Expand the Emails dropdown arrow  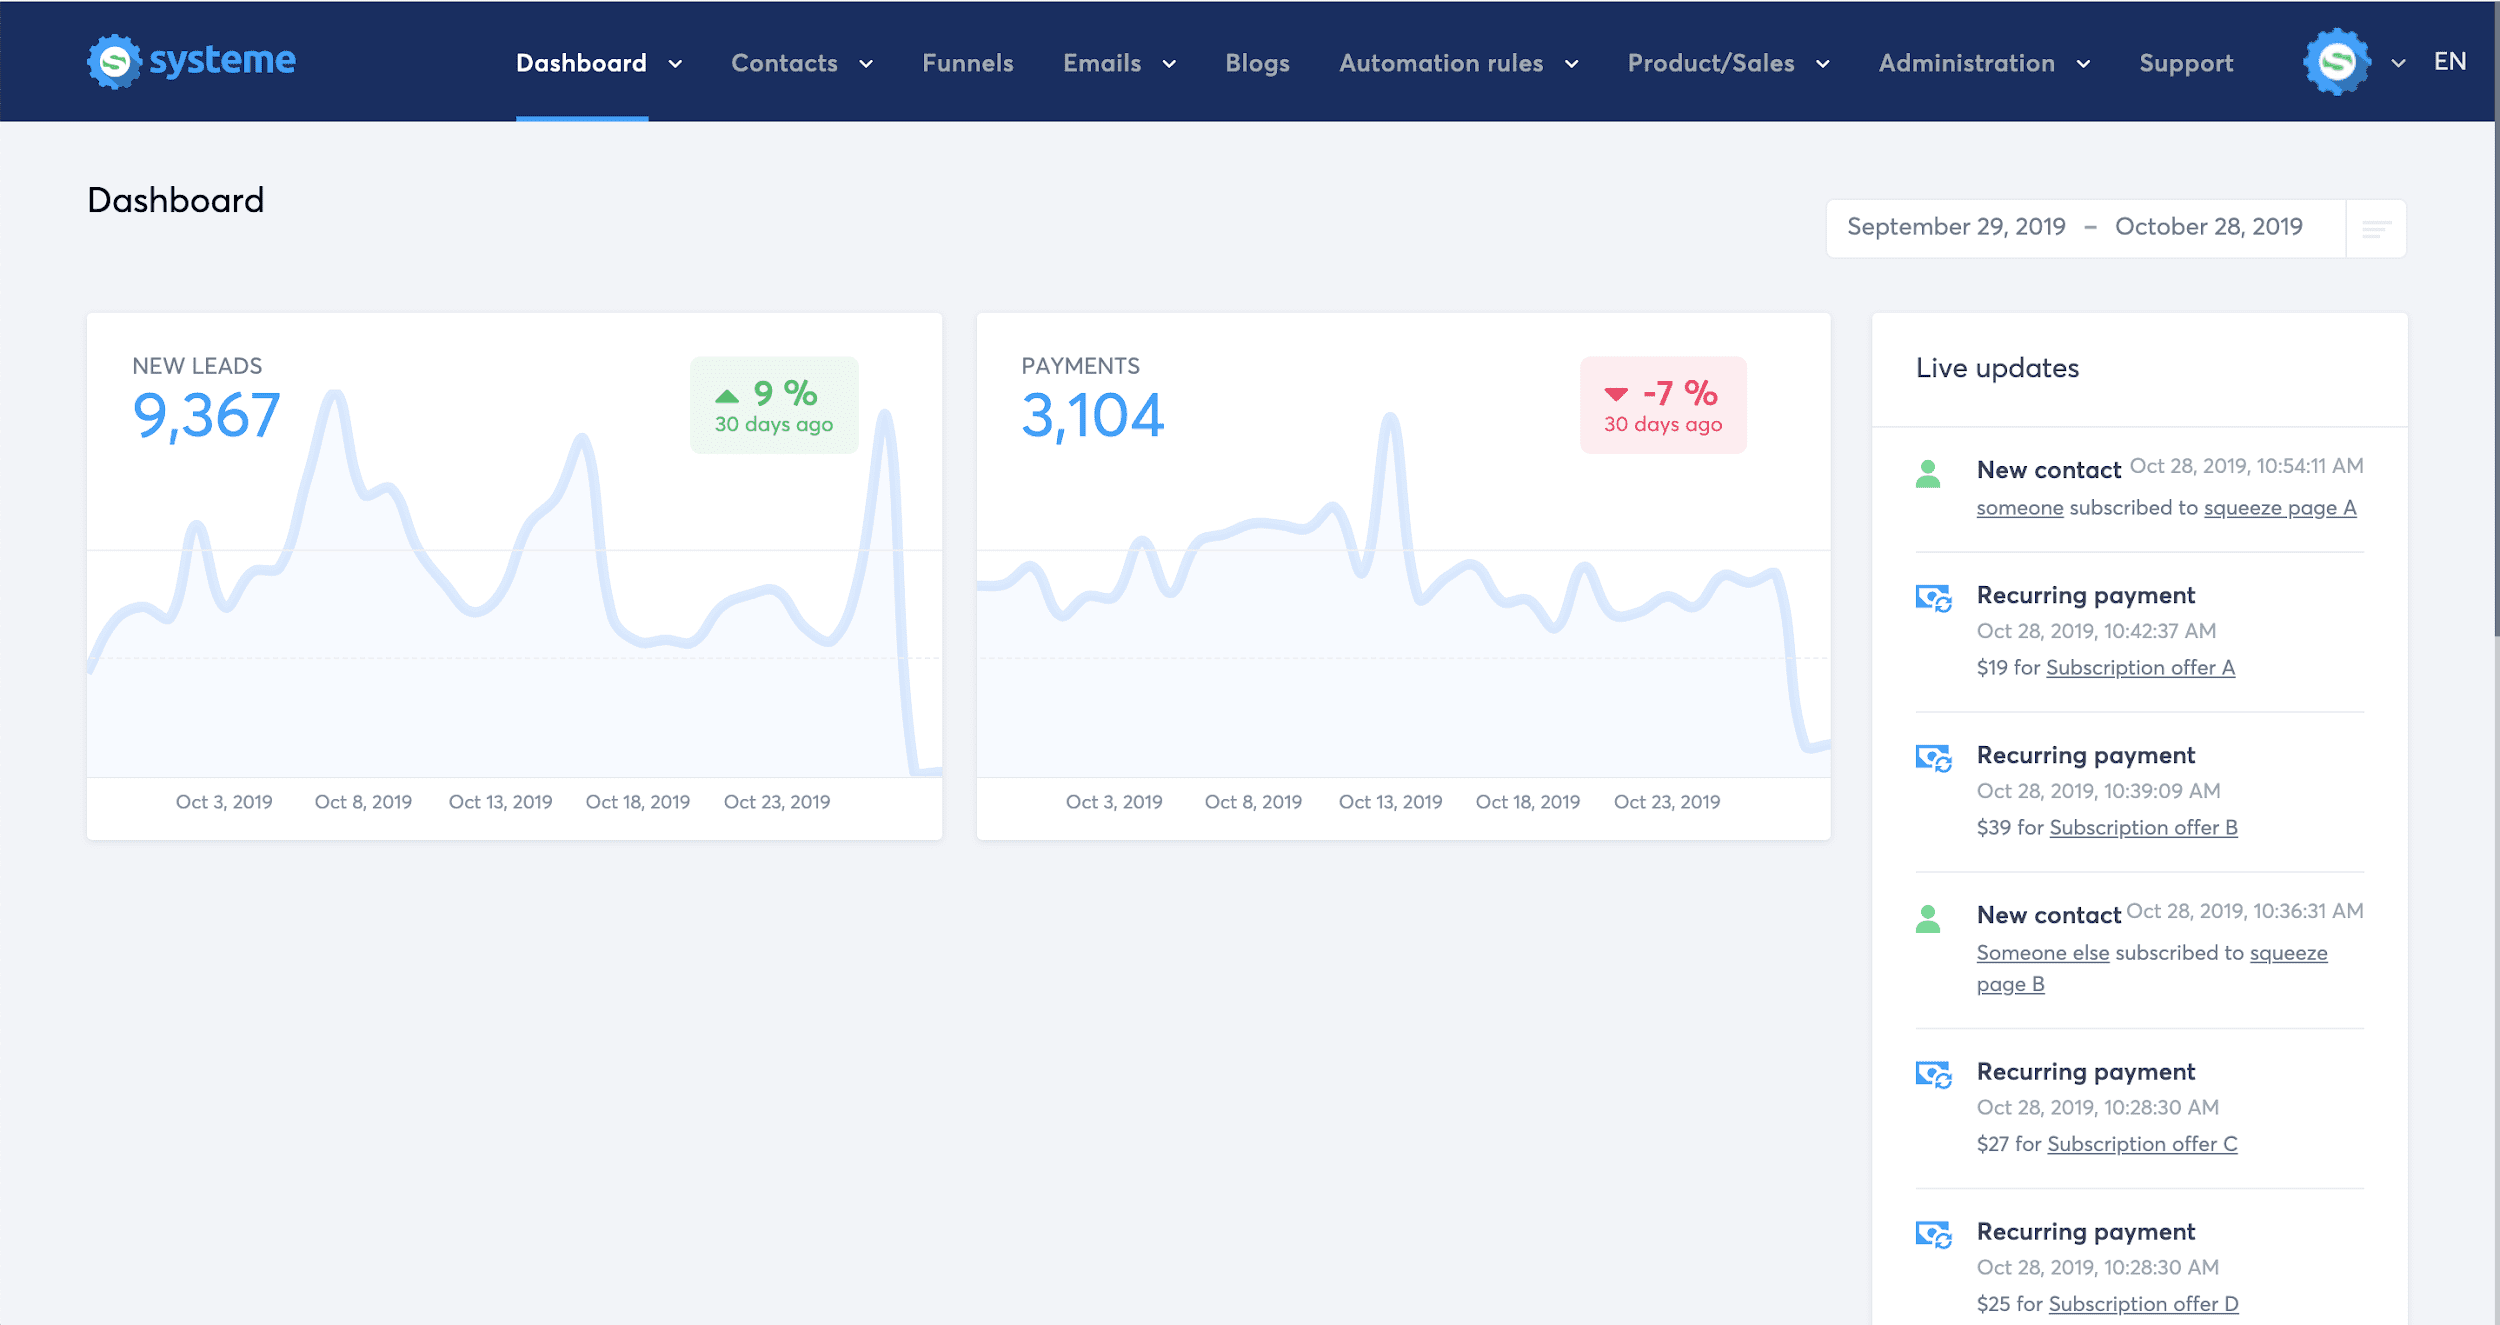coord(1169,64)
